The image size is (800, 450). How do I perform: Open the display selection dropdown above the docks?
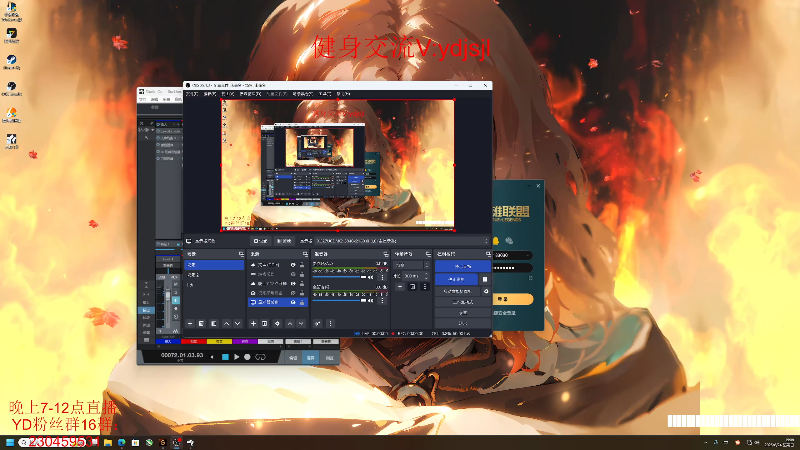(402, 241)
